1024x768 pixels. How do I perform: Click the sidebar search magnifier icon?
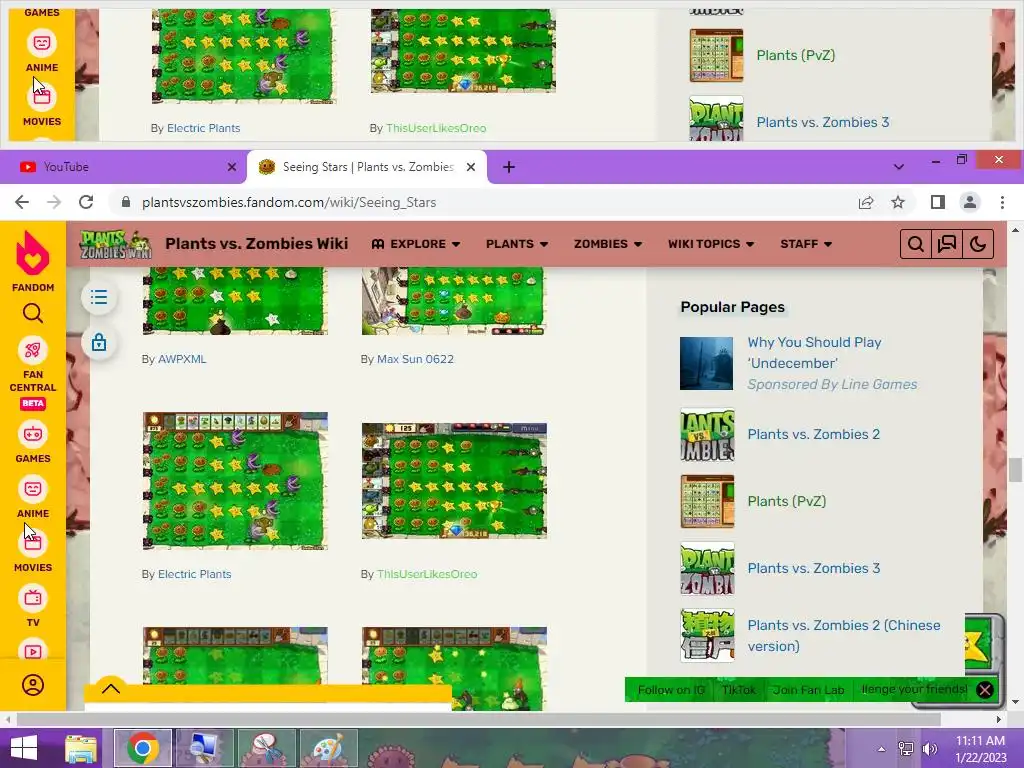(x=33, y=314)
